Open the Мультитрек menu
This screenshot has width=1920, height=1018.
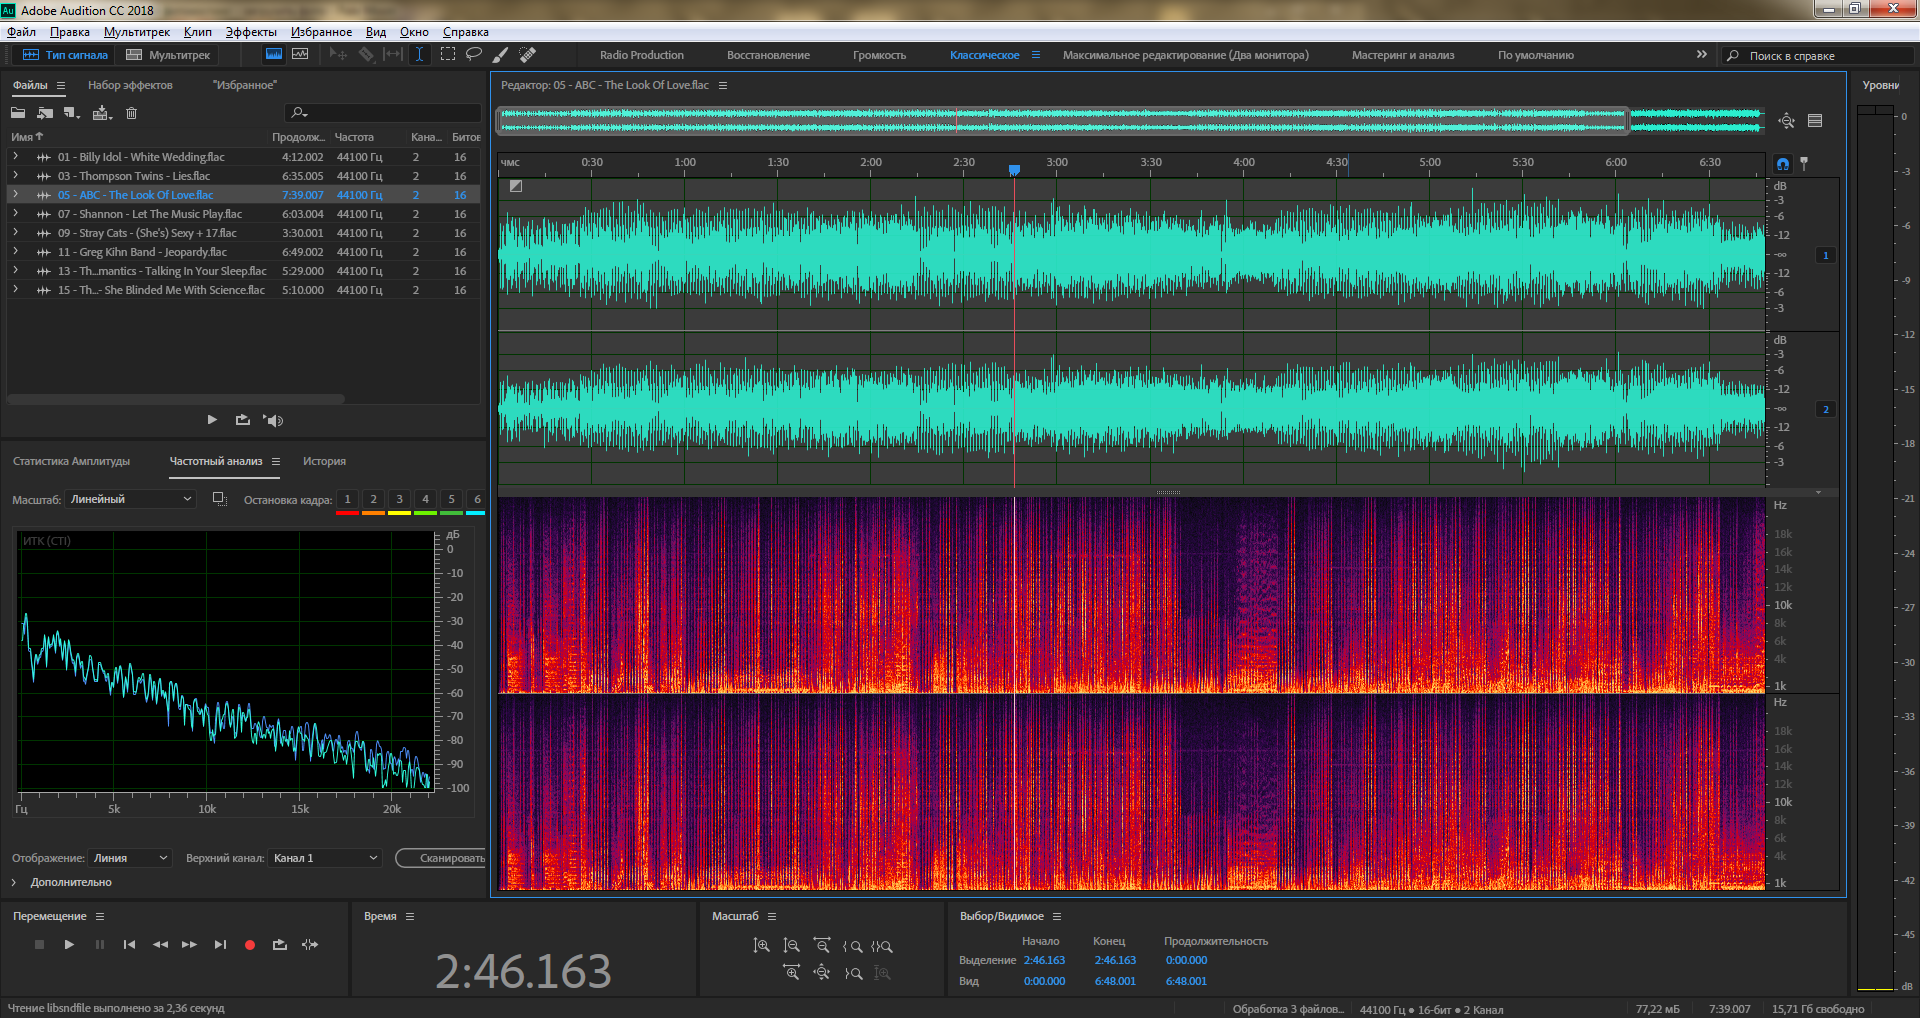[x=137, y=32]
